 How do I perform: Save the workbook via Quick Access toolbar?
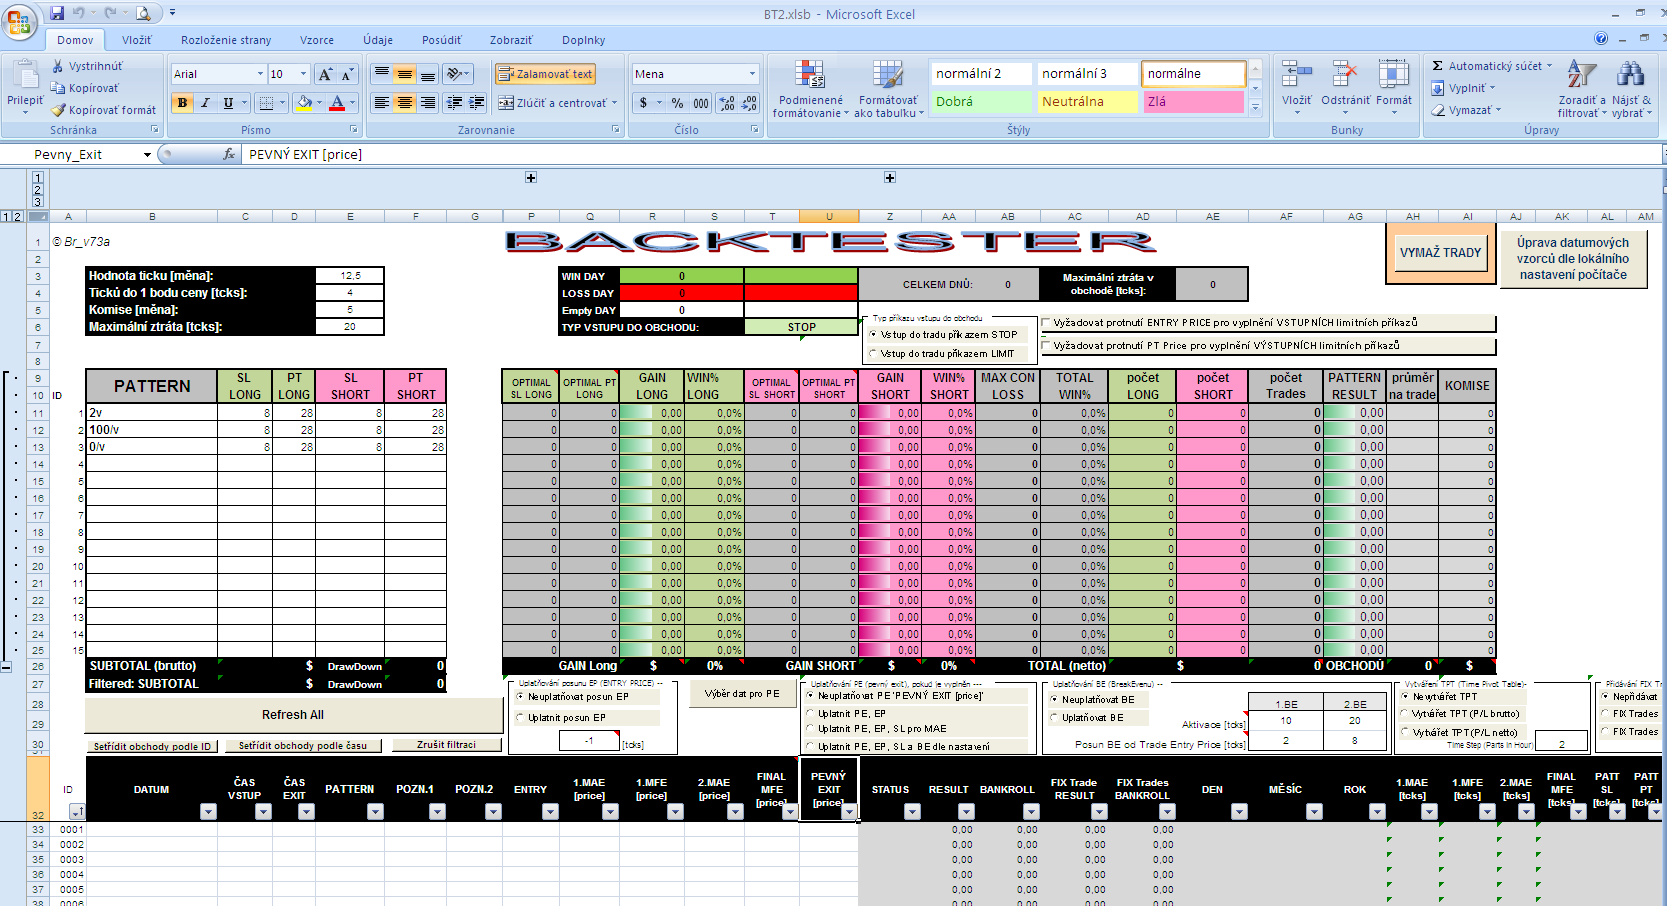pos(57,13)
